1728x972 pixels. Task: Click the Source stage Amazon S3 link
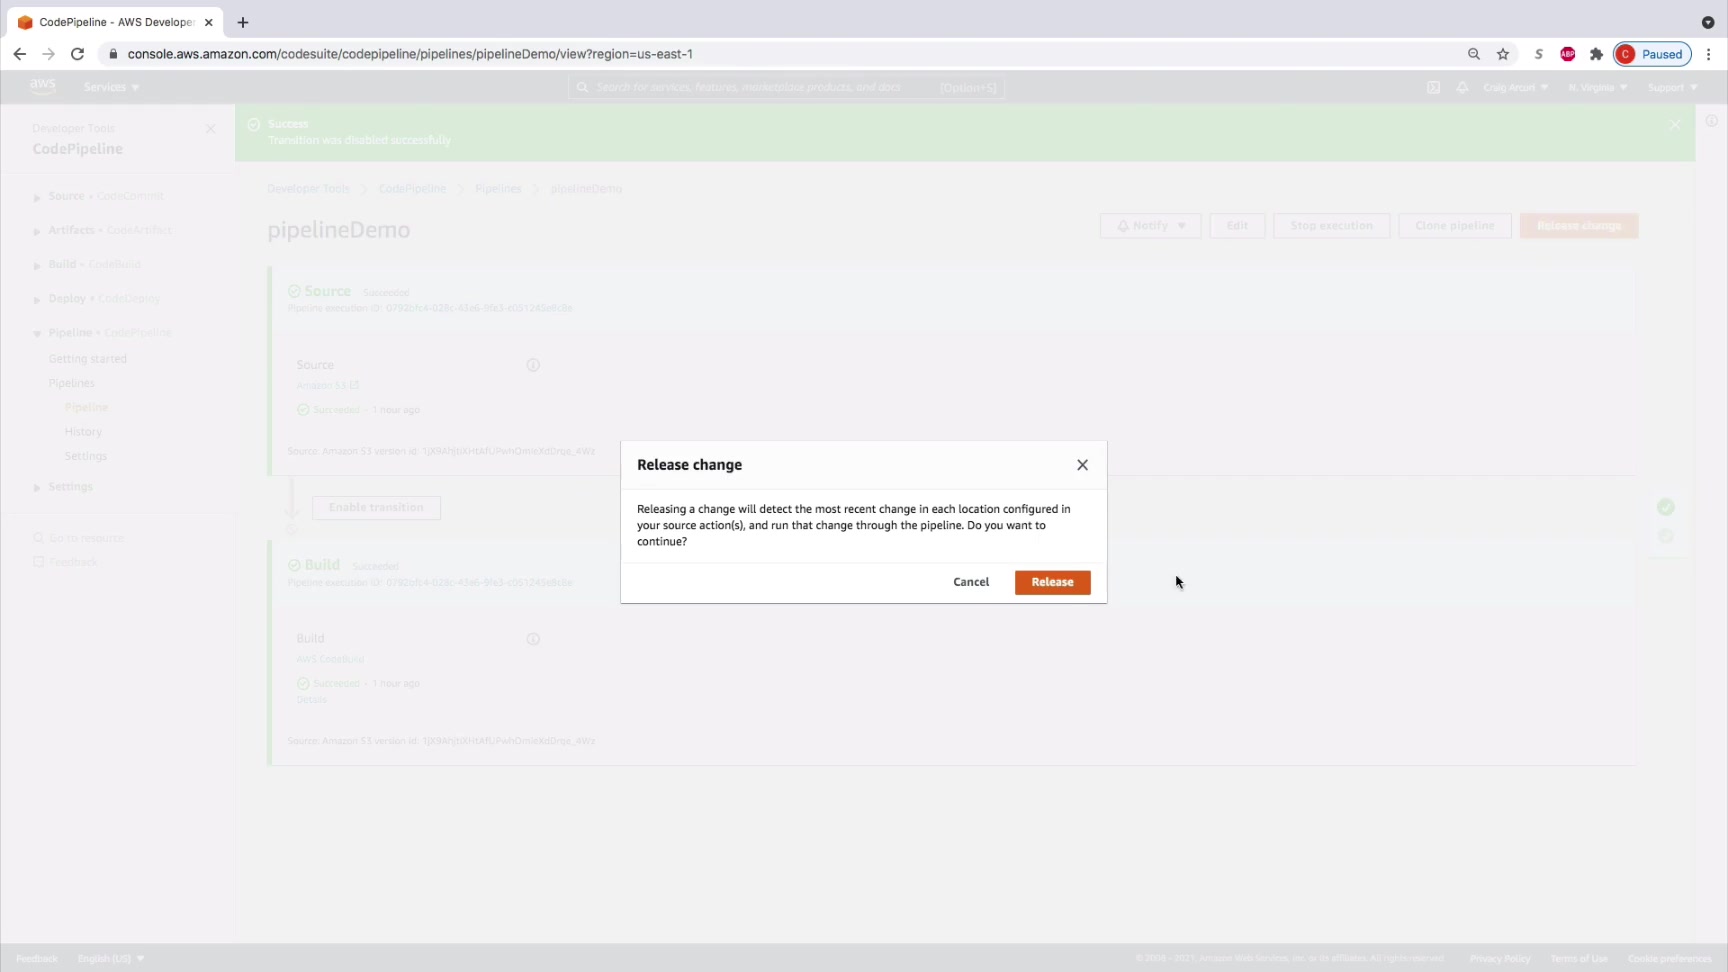coord(327,386)
